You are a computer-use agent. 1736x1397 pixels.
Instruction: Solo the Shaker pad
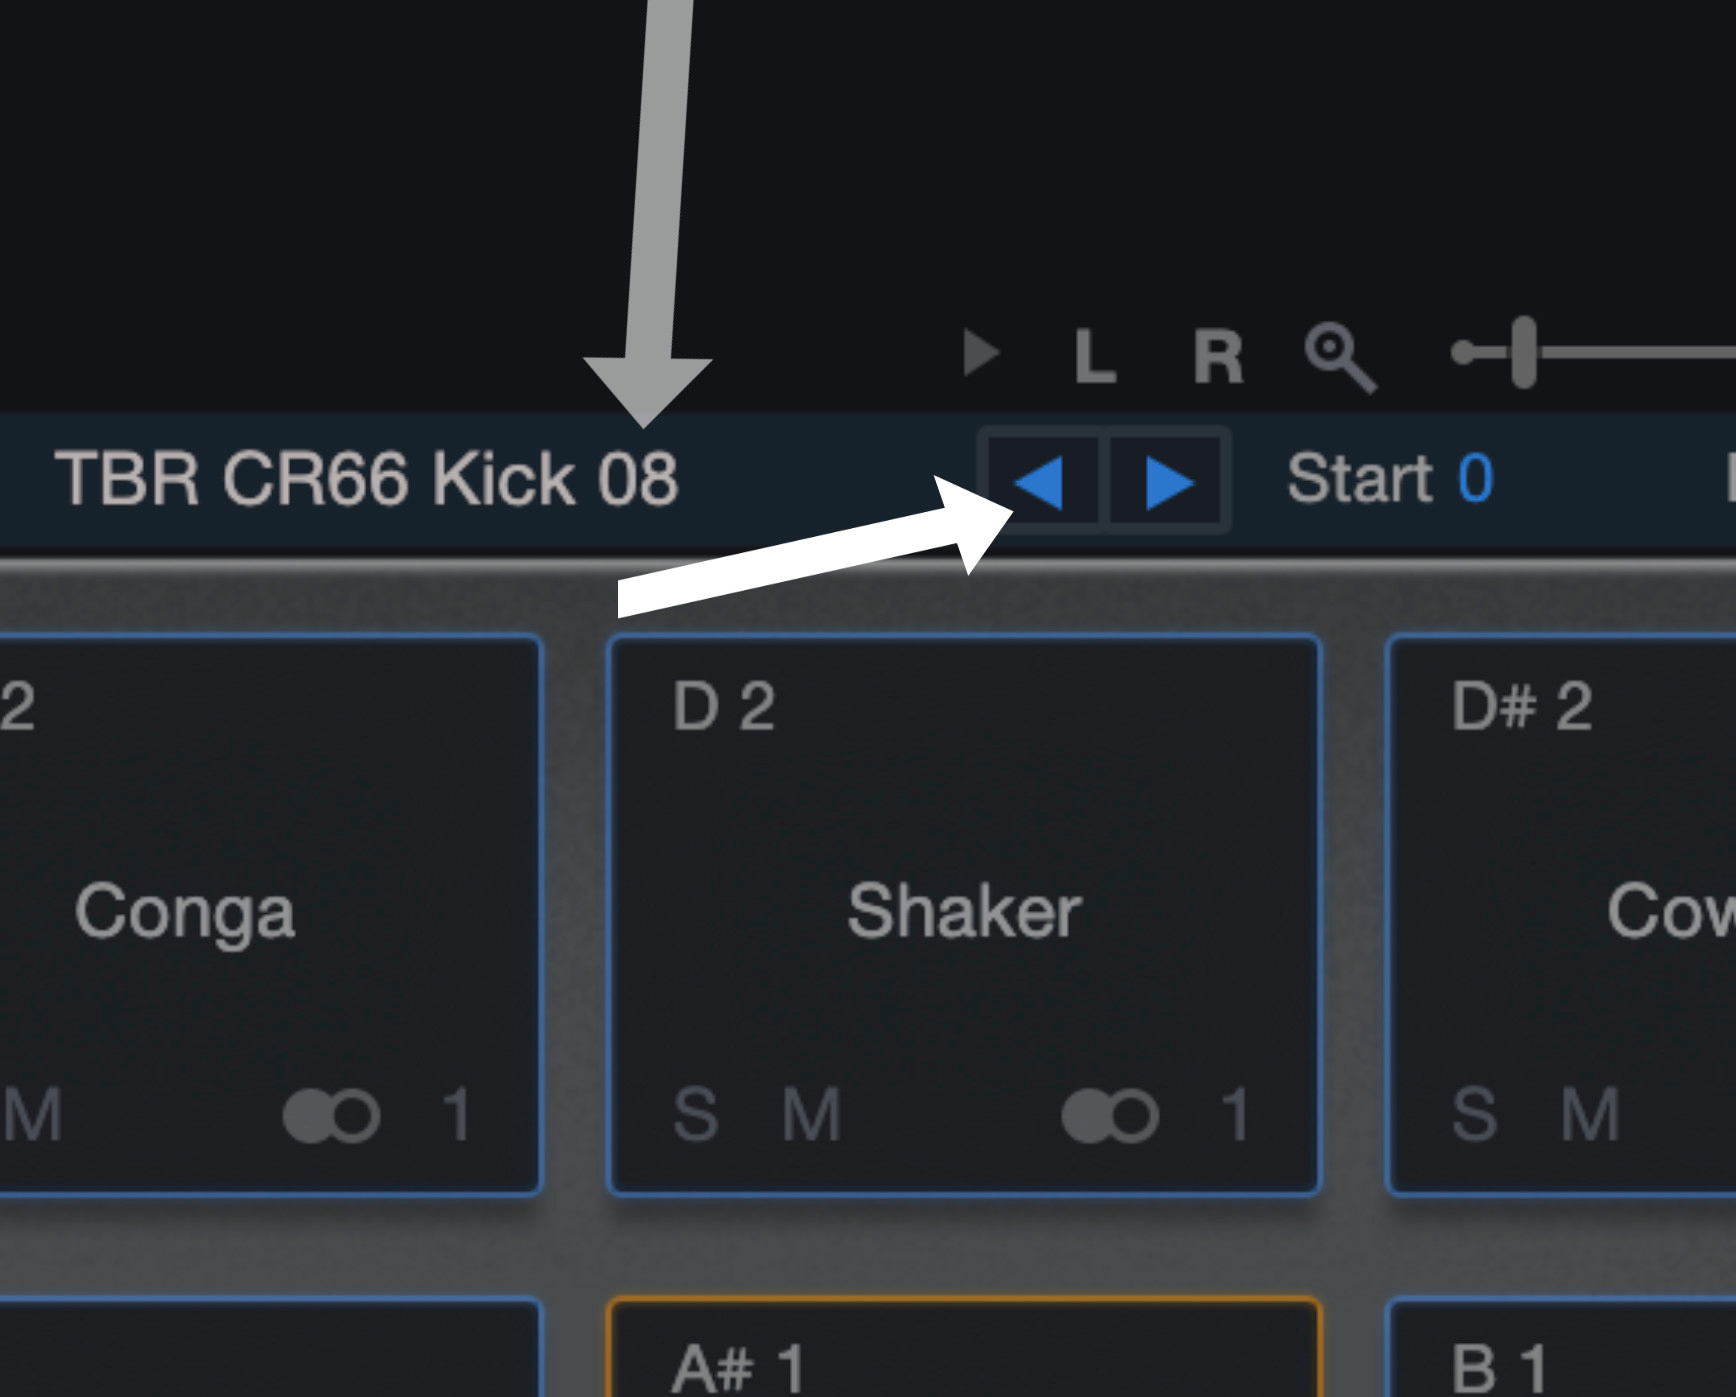pyautogui.click(x=695, y=1114)
